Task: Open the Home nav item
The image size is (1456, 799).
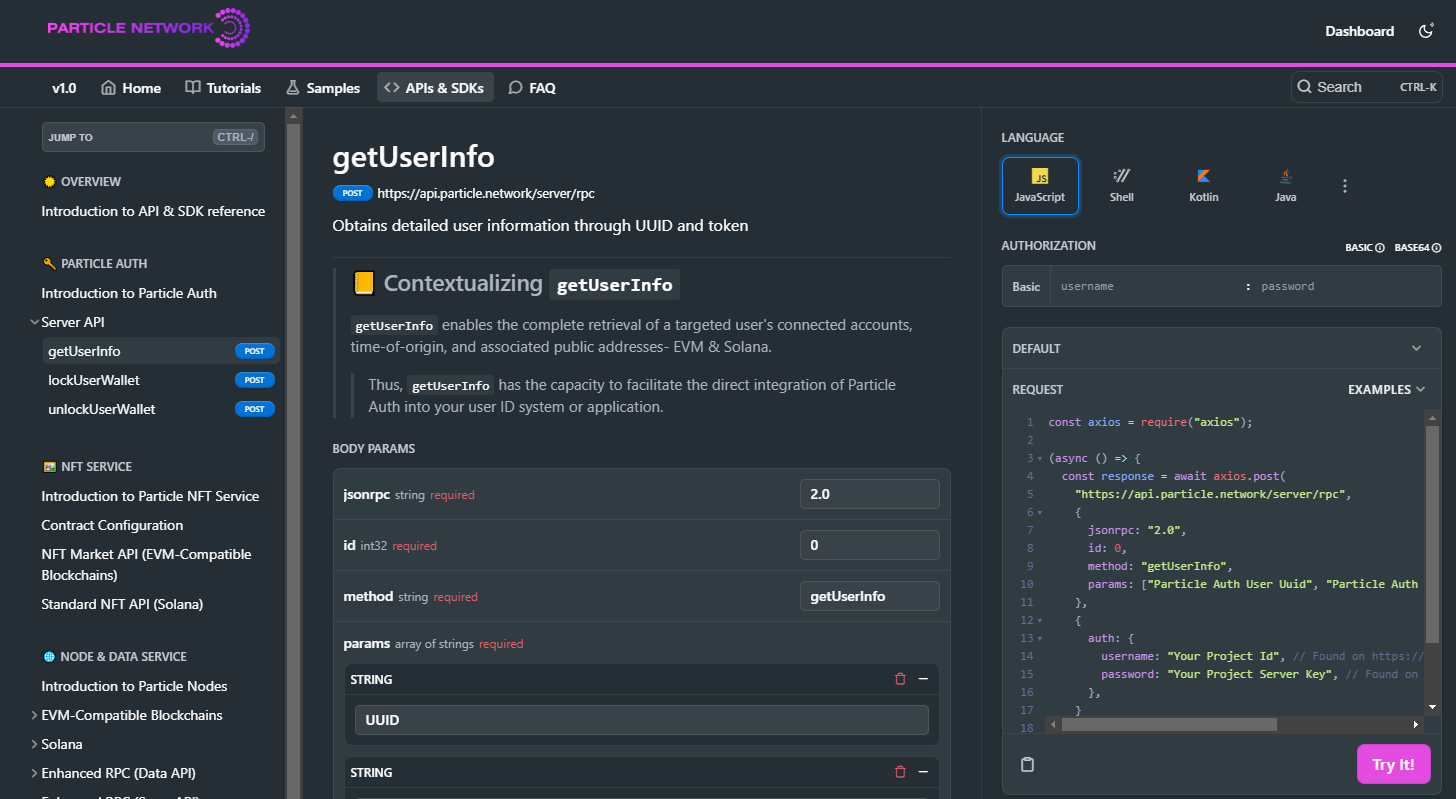Action: [131, 88]
